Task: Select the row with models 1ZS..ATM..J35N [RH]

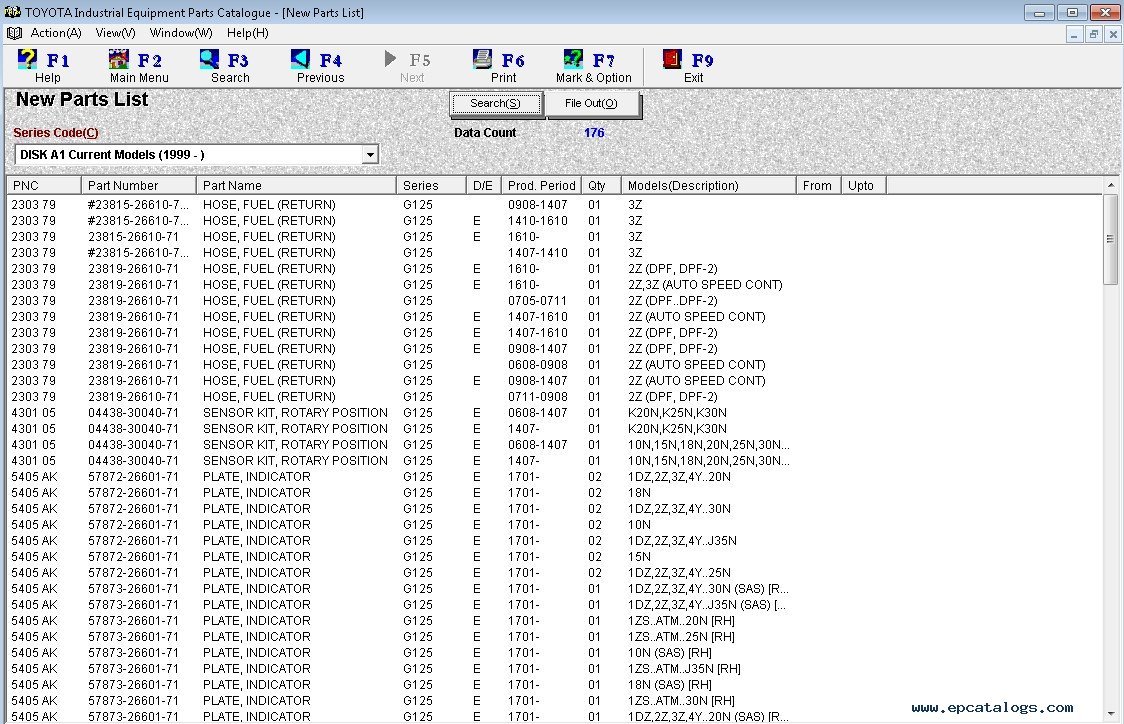Action: tap(554, 669)
